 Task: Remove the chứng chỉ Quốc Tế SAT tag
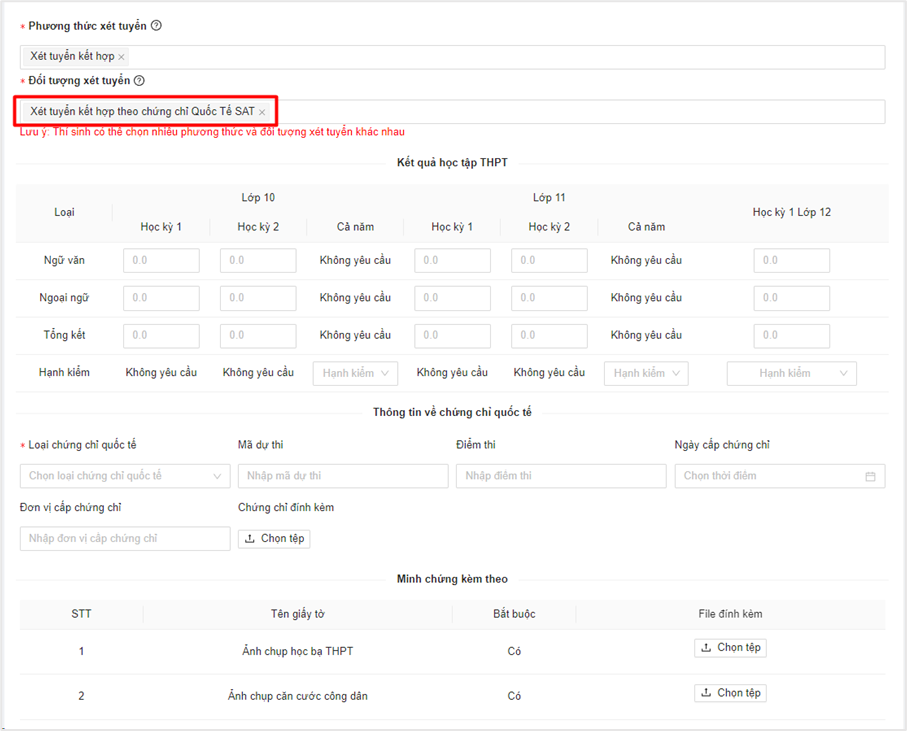click(x=262, y=112)
